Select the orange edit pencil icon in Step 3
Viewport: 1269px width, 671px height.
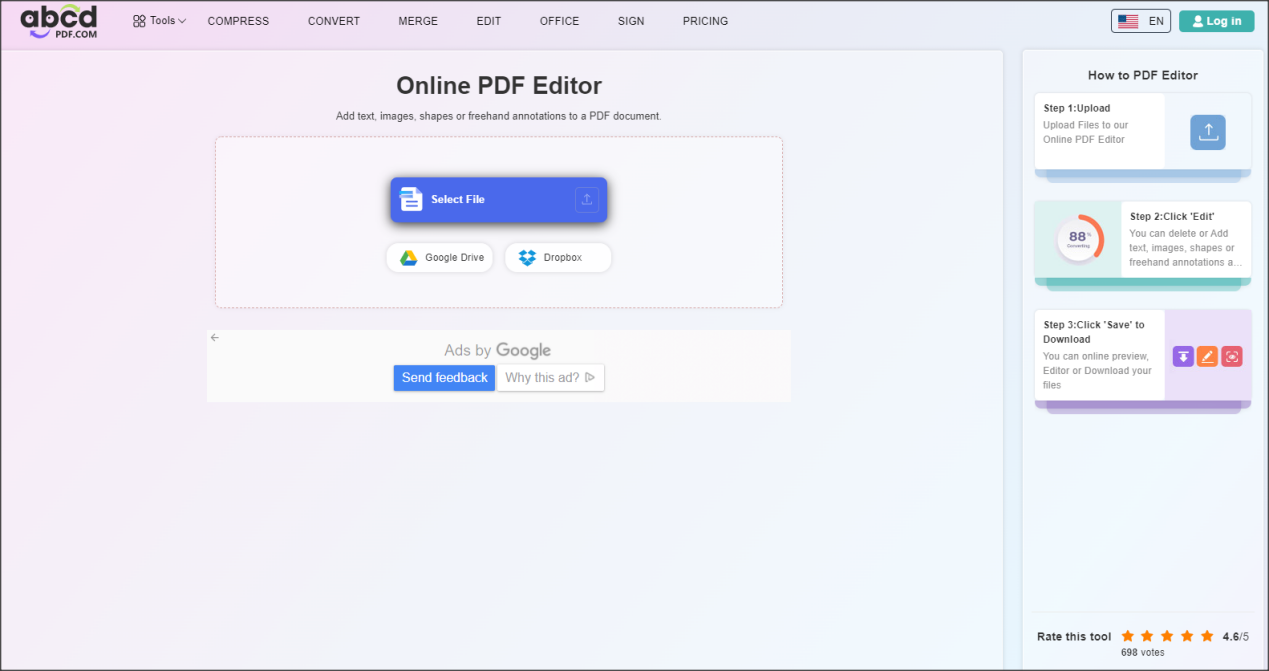1207,356
